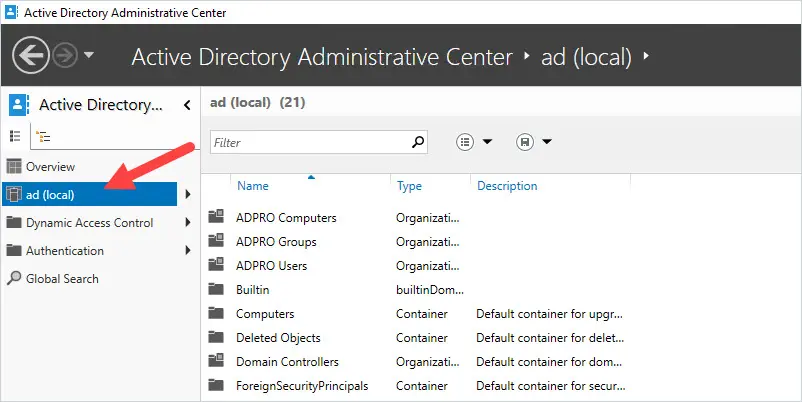Click the builtinDom... type cell
The image size is (802, 402).
430,290
